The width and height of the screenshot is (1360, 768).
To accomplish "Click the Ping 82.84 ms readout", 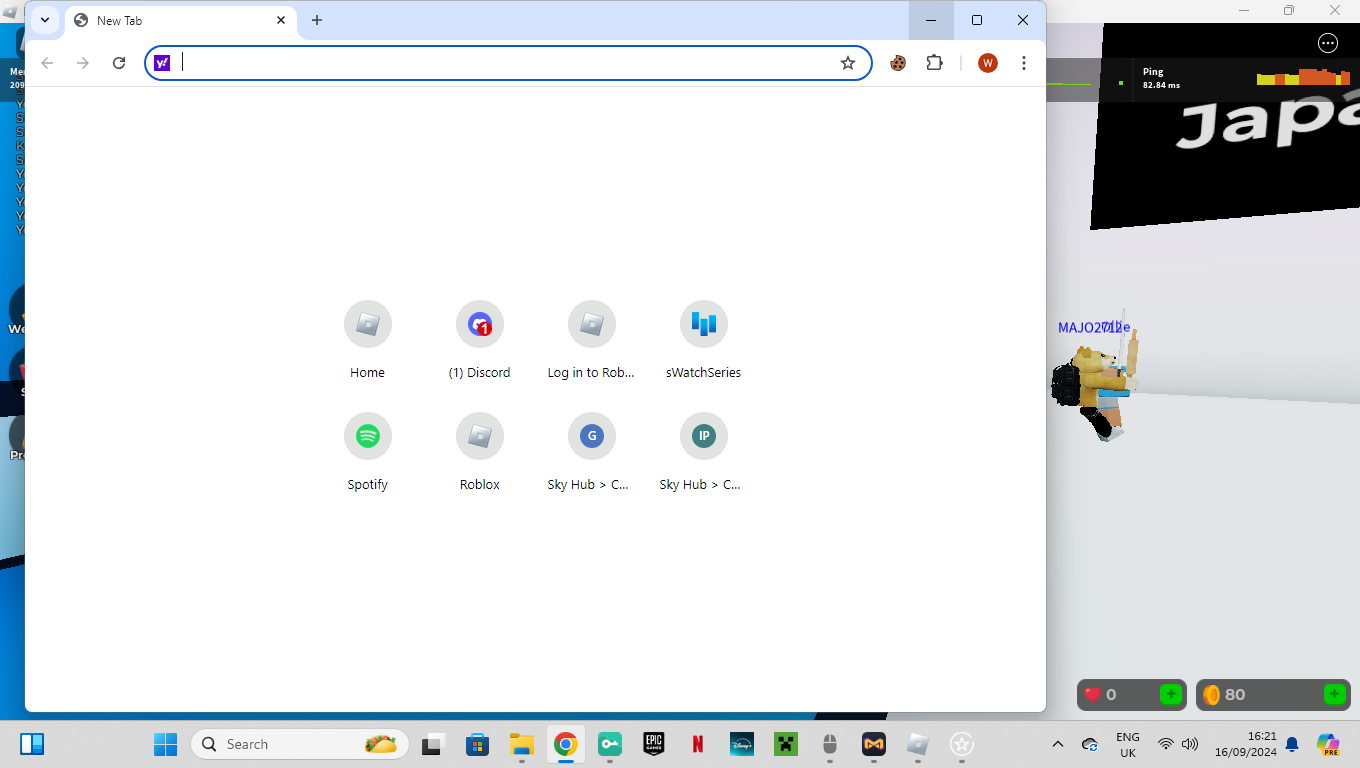I will pos(1161,79).
